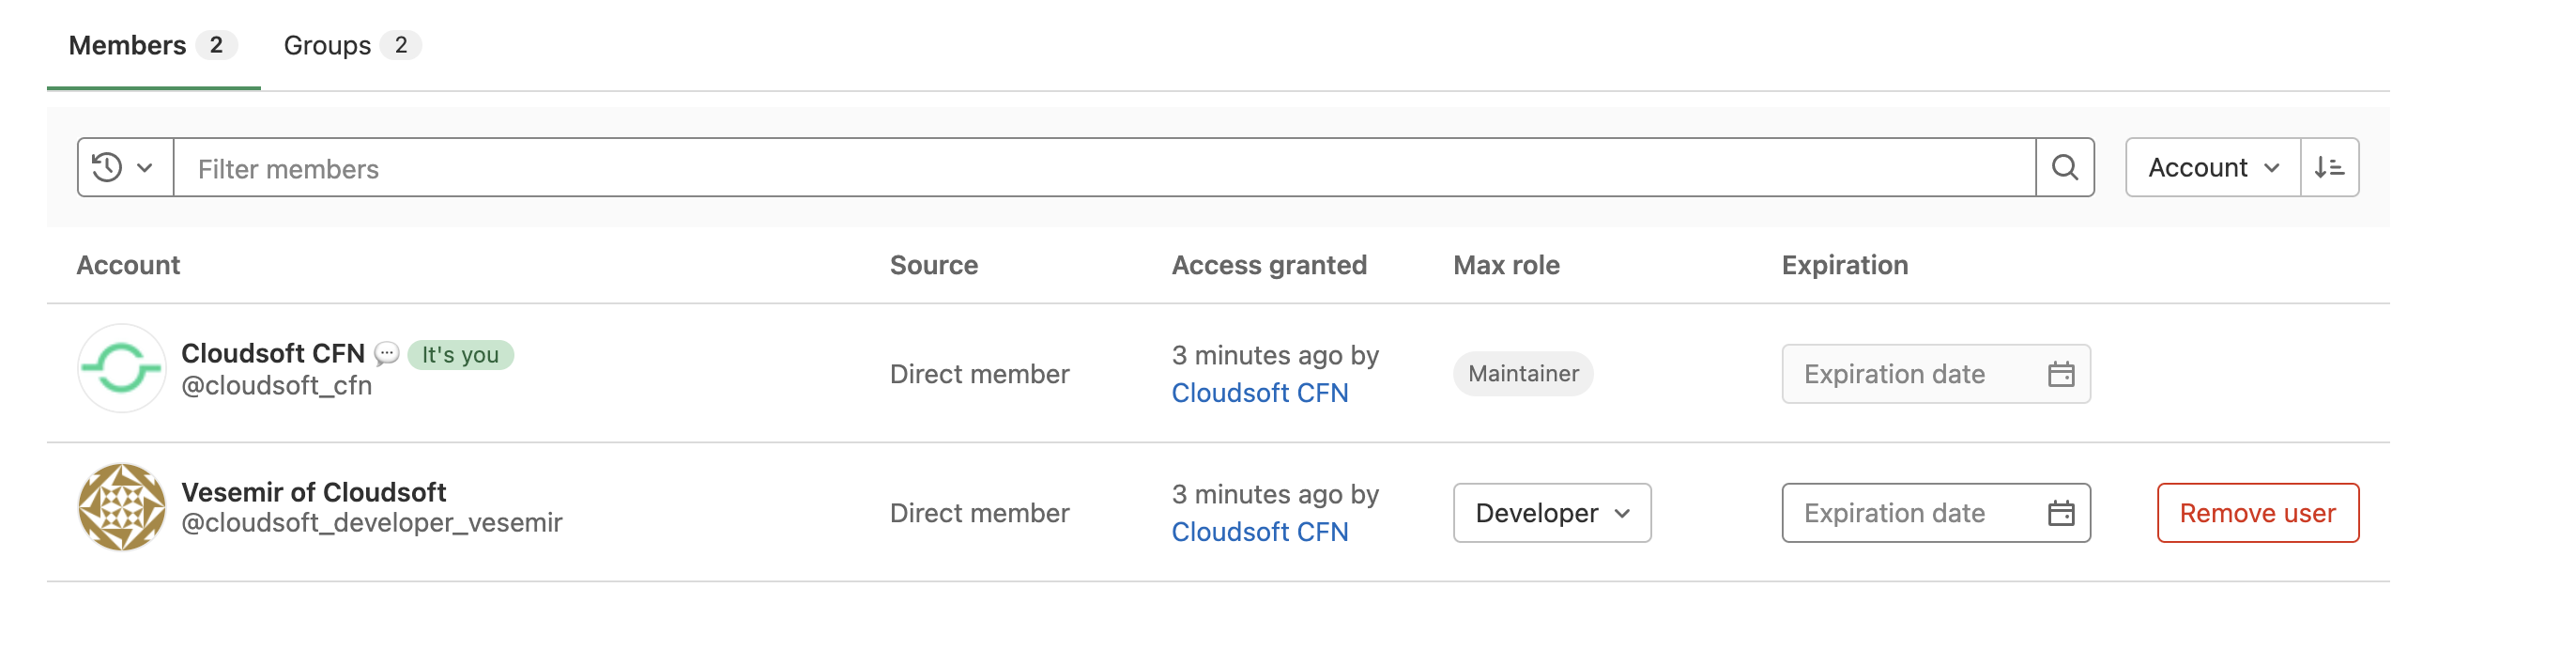Open calendar icon in Vesemir expiration field
The height and width of the screenshot is (665, 2576).
coord(2061,513)
